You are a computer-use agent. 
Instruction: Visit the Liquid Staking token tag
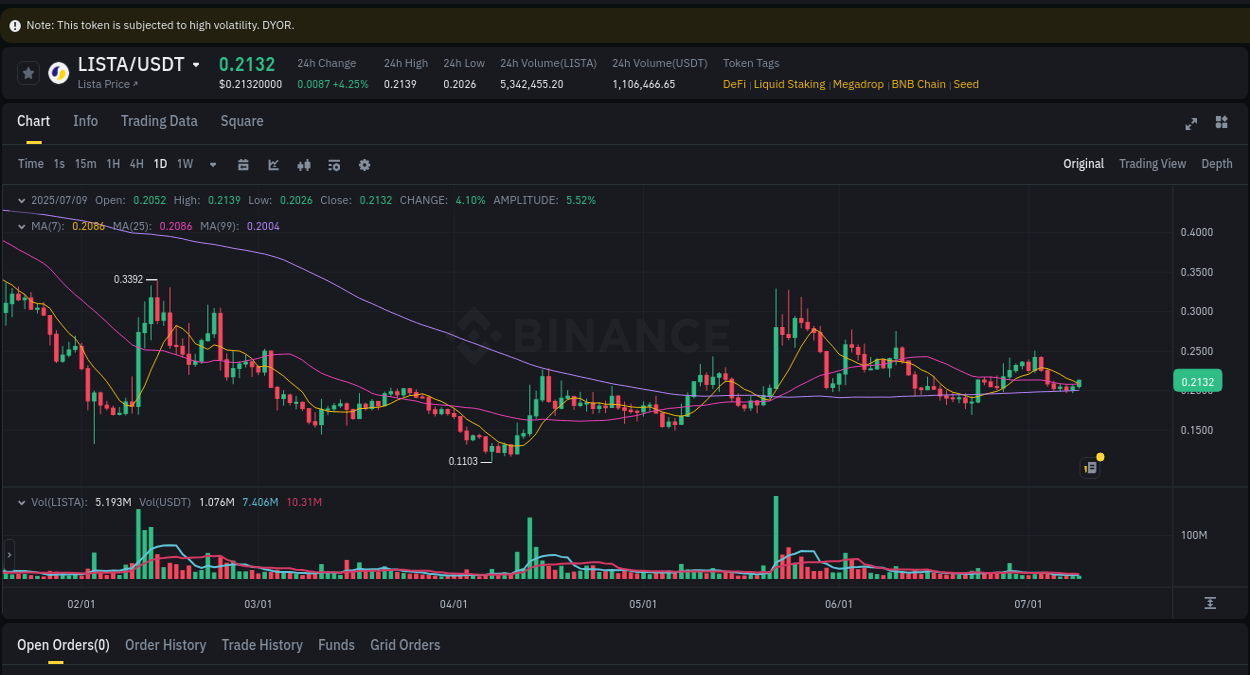click(789, 84)
